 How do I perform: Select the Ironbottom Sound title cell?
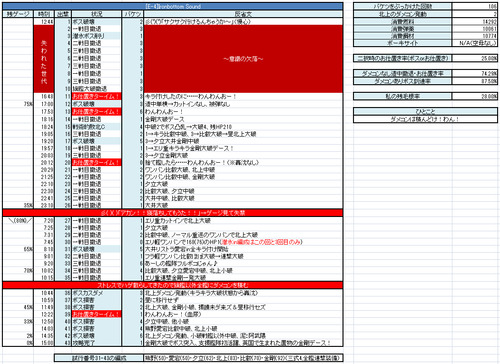pos(173,6)
